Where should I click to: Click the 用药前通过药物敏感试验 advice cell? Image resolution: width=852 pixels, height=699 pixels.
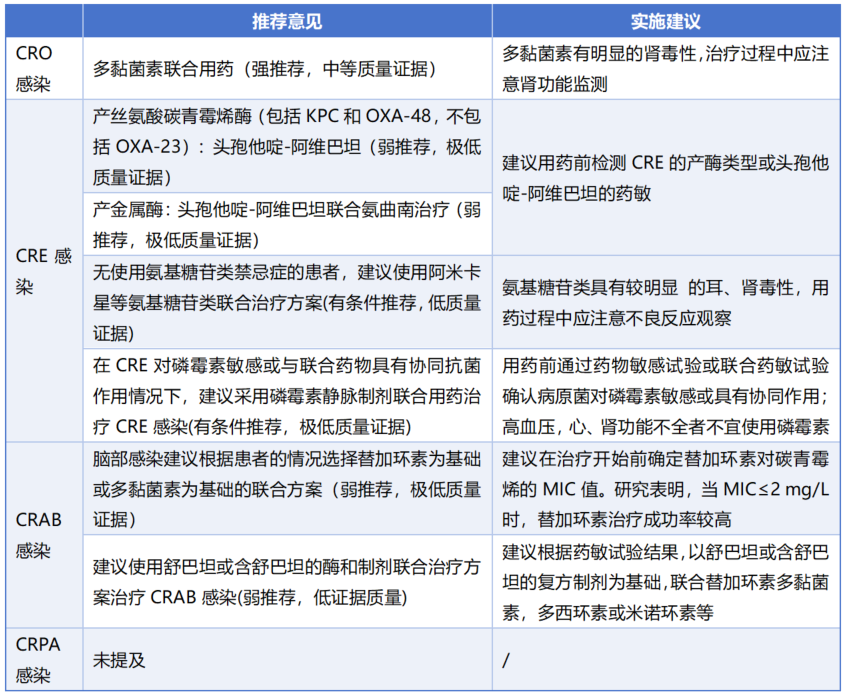click(x=667, y=395)
